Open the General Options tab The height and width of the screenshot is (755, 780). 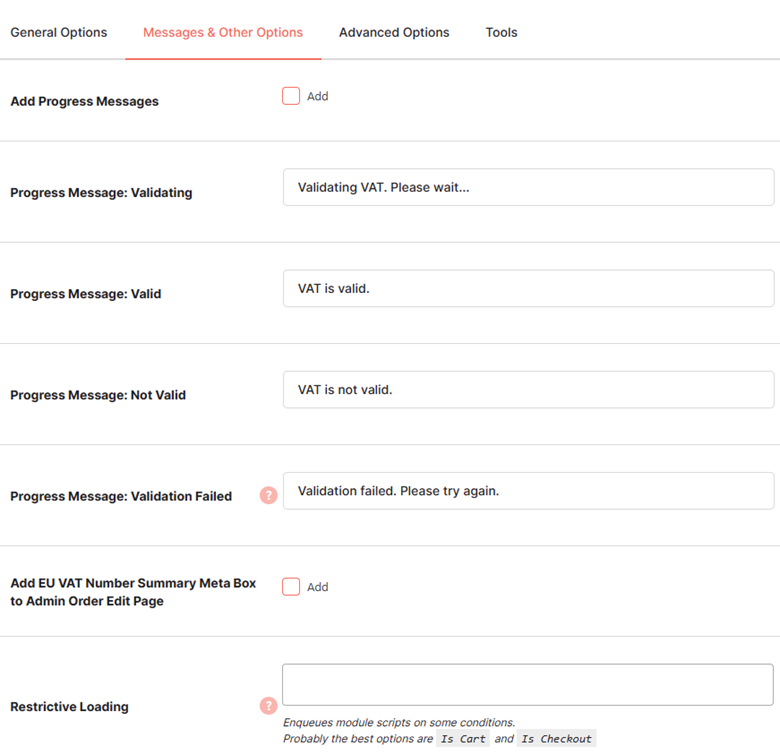(x=59, y=32)
